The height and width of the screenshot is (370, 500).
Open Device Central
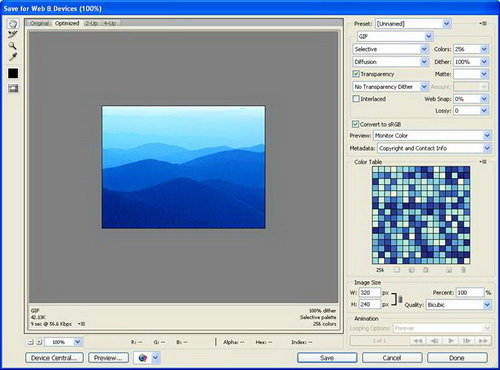(x=54, y=358)
